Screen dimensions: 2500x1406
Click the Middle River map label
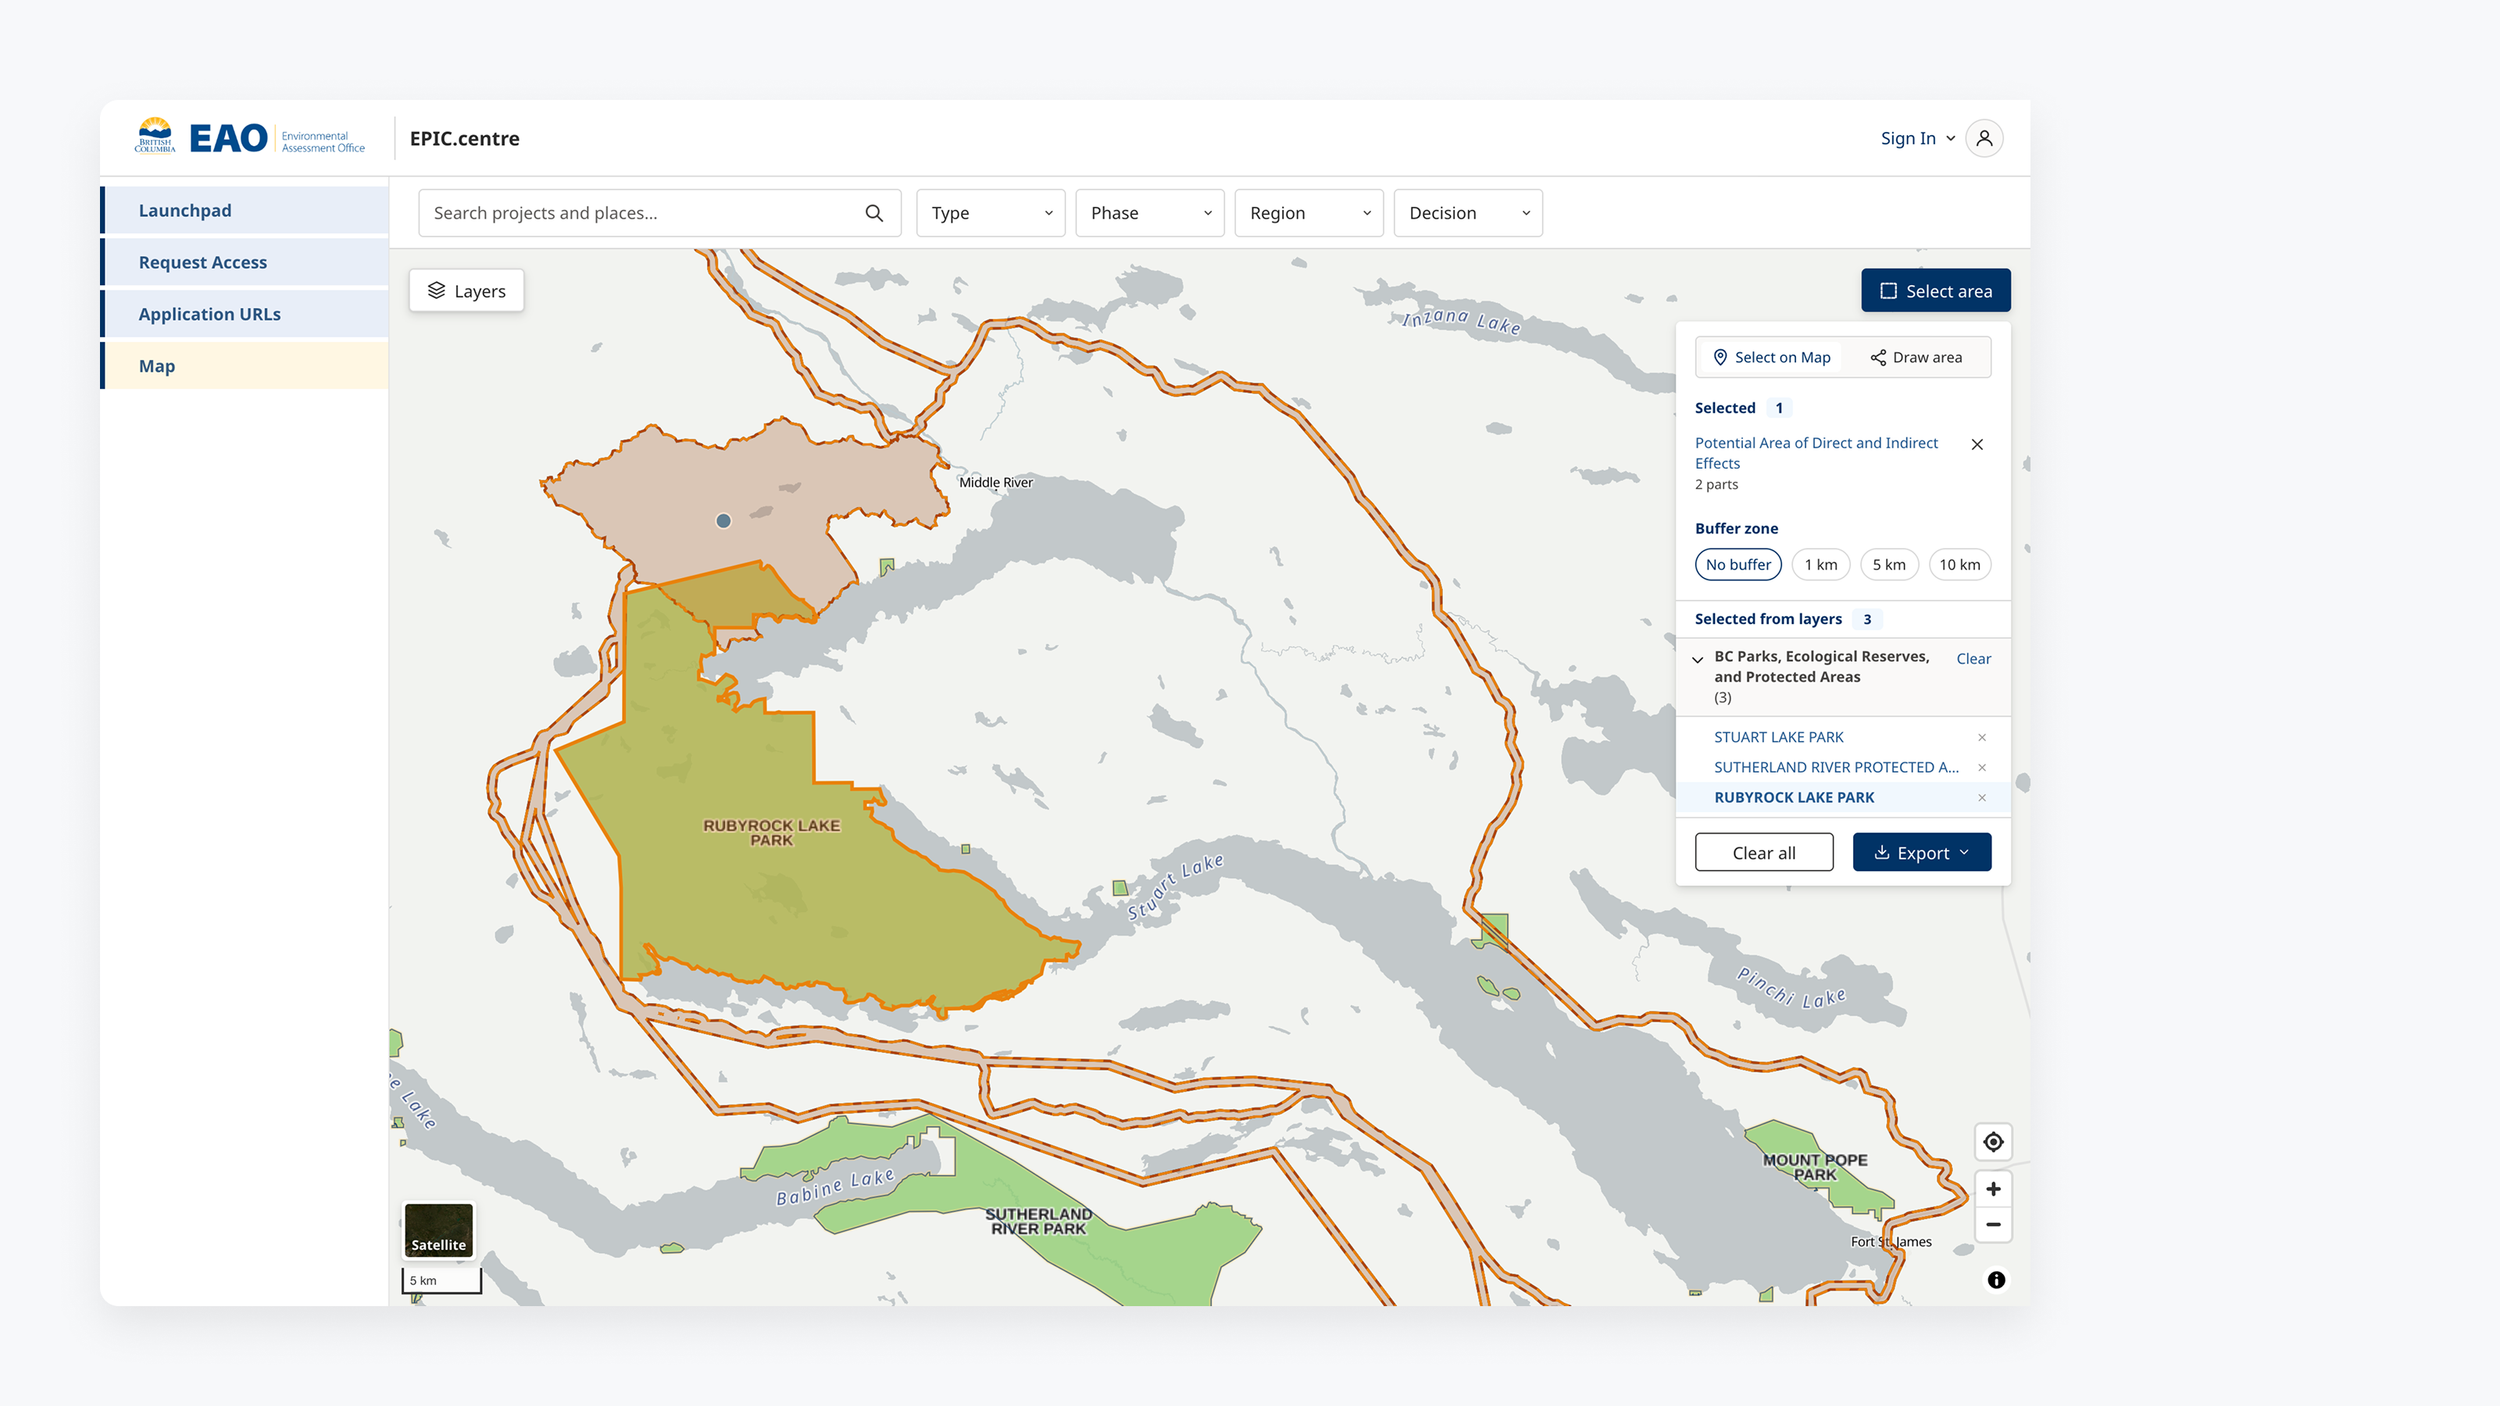click(996, 482)
